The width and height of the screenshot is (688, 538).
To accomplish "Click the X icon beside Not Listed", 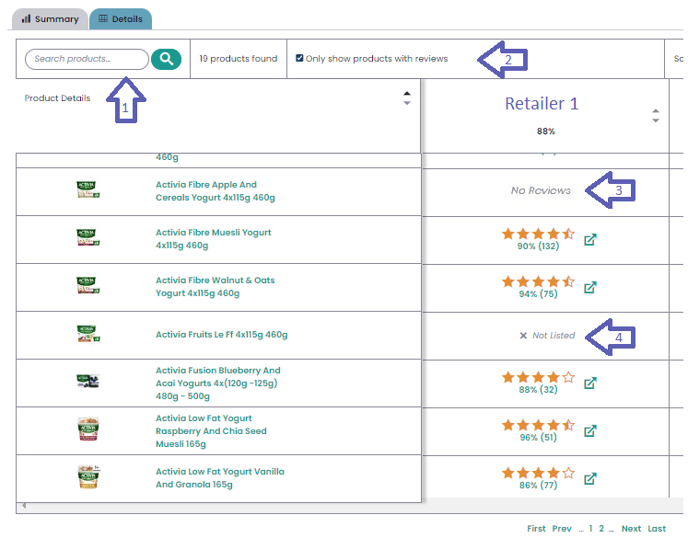I will [x=523, y=336].
